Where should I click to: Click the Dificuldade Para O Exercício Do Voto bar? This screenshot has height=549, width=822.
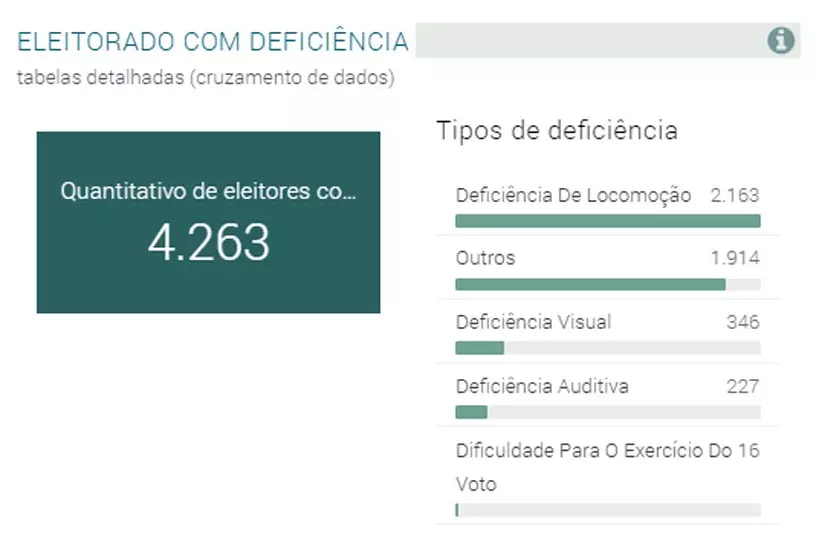[607, 510]
